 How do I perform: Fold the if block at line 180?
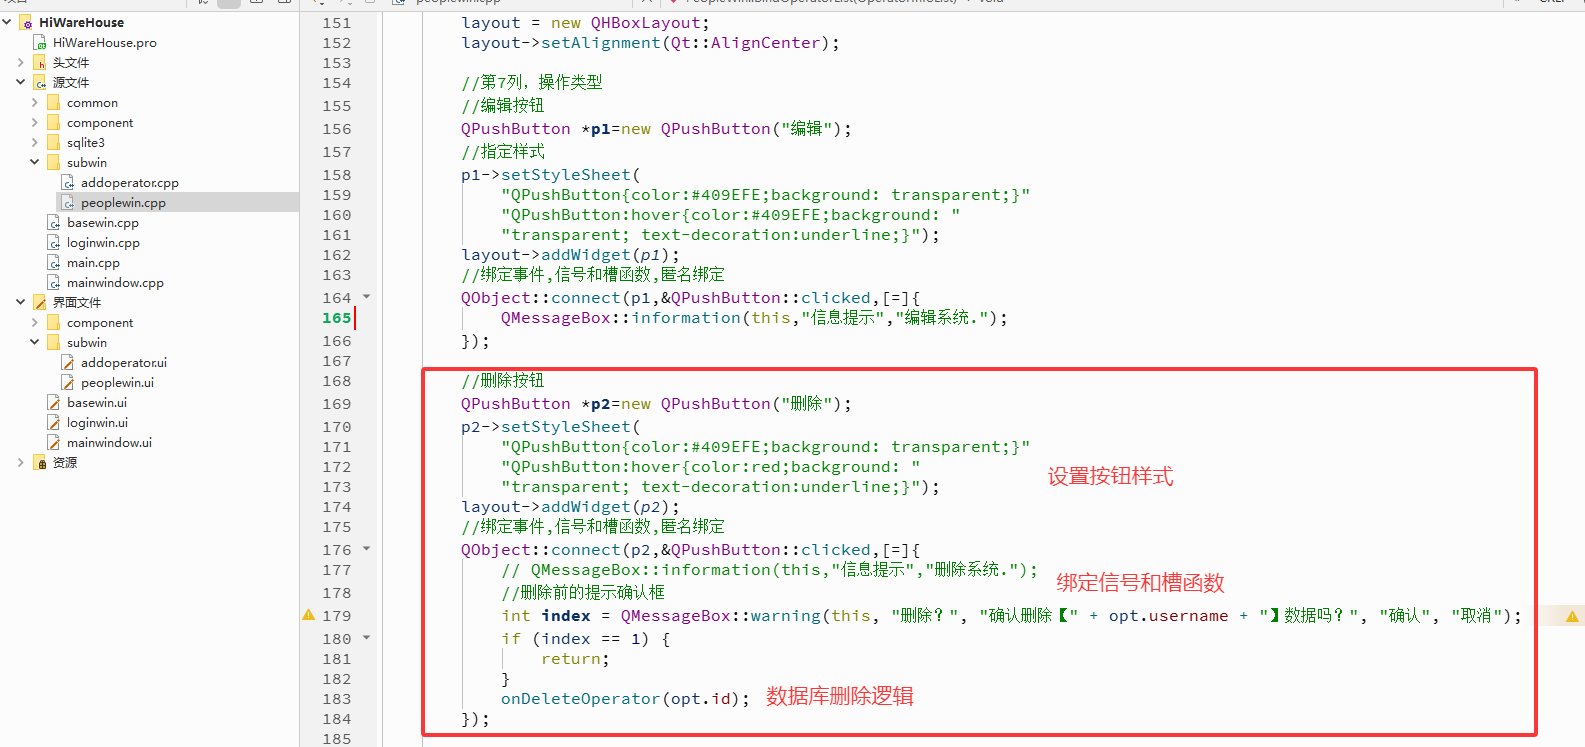pyautogui.click(x=367, y=638)
